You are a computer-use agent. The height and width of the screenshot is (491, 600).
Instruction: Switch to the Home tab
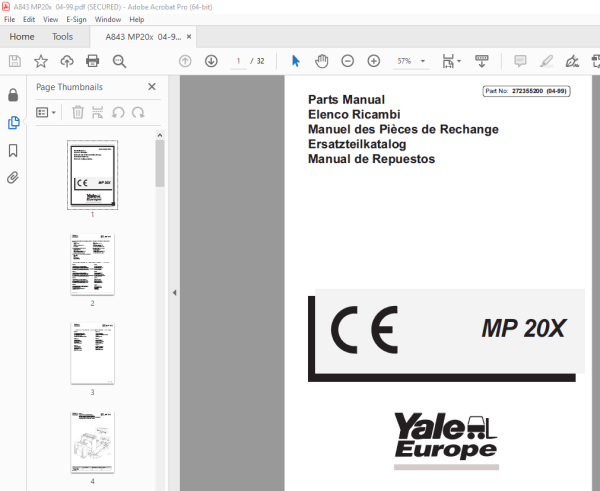[x=22, y=37]
